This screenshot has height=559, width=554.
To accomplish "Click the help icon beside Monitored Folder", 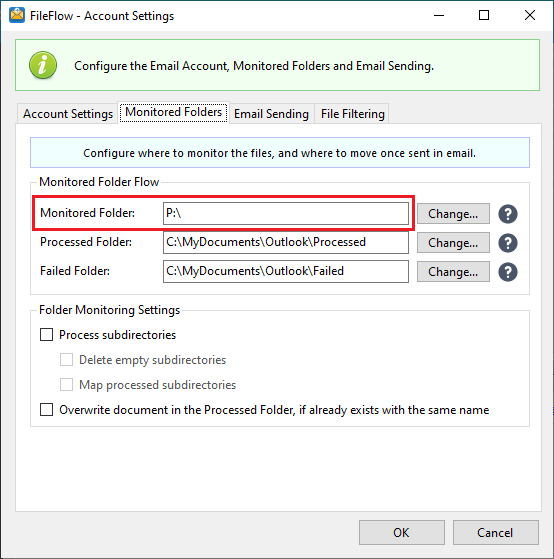I will 508,214.
